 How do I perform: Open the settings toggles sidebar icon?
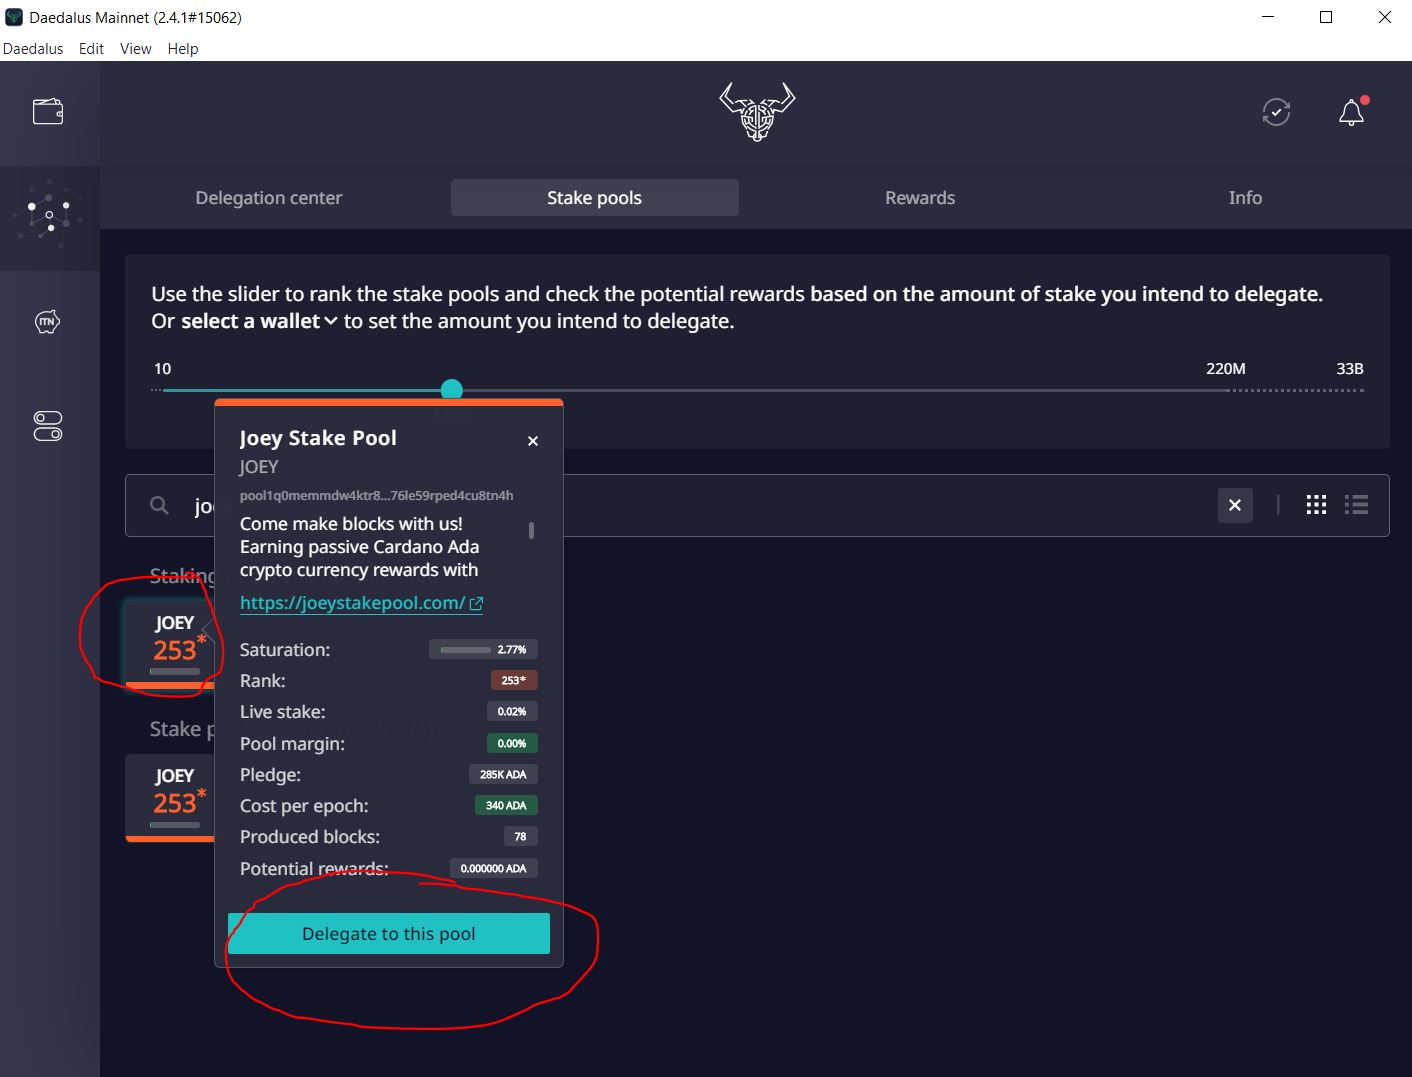pyautogui.click(x=48, y=426)
